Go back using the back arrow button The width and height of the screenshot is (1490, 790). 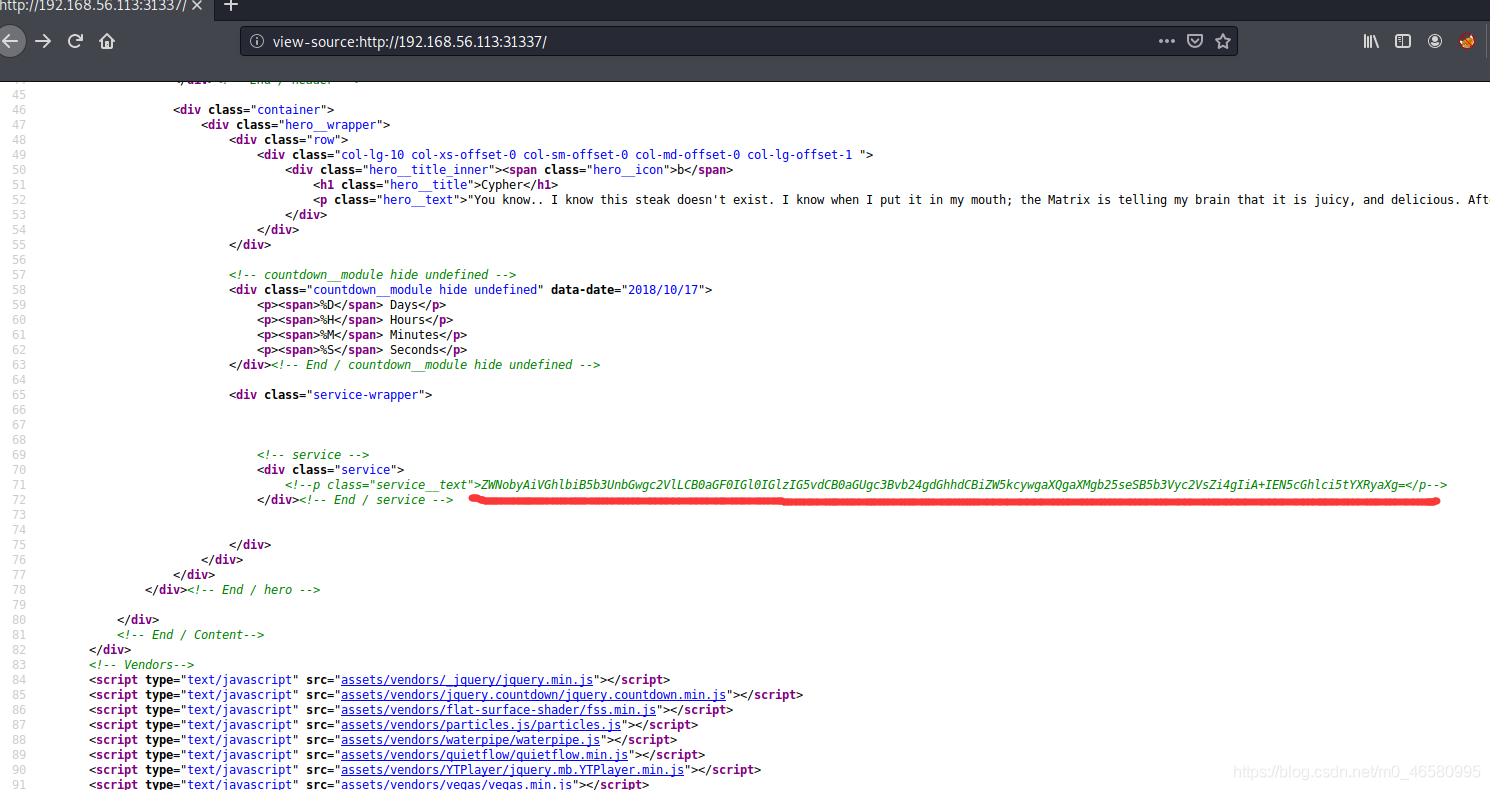tap(10, 41)
